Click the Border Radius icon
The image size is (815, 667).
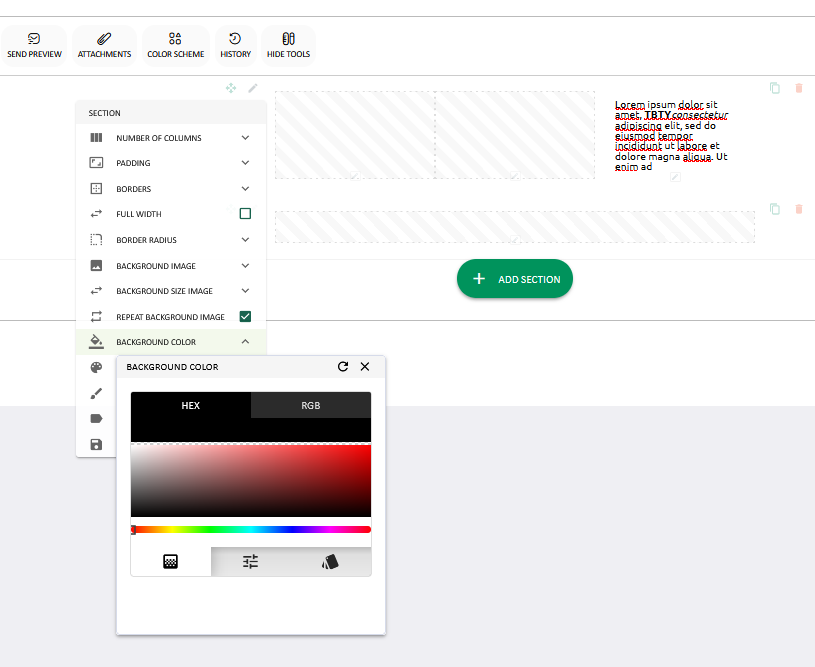(x=96, y=240)
